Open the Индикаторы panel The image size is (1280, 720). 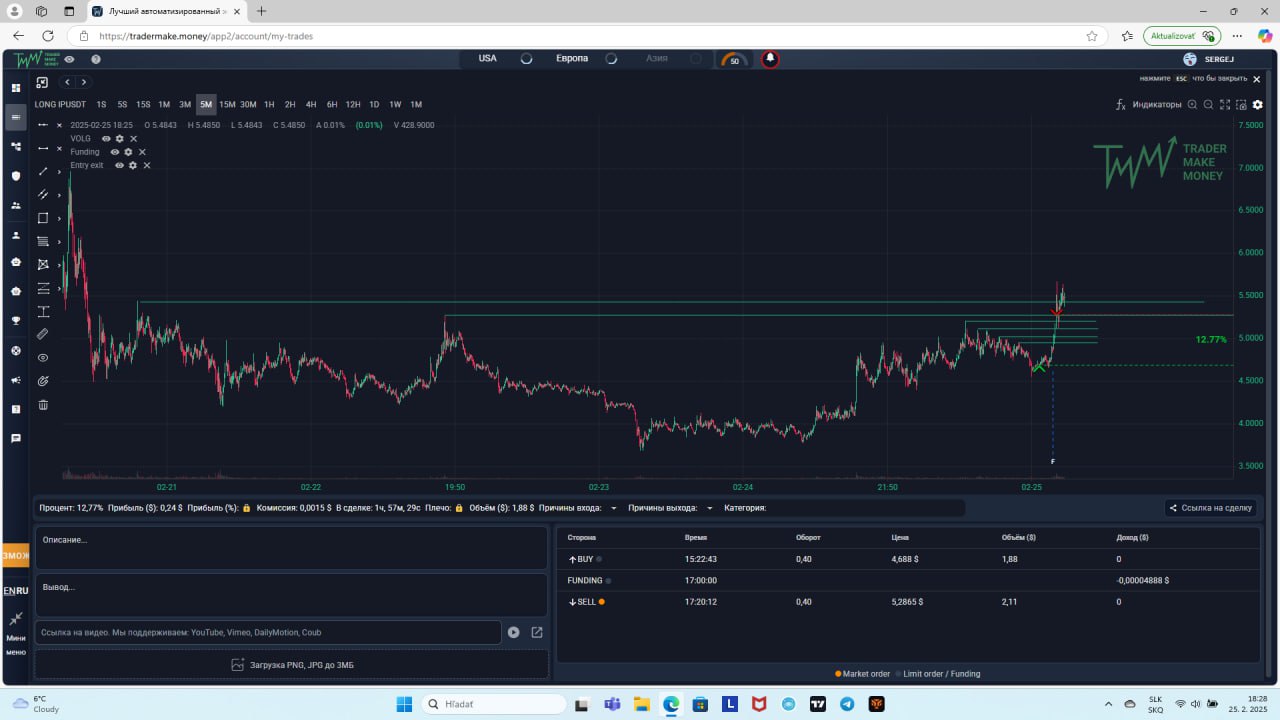coord(1149,104)
